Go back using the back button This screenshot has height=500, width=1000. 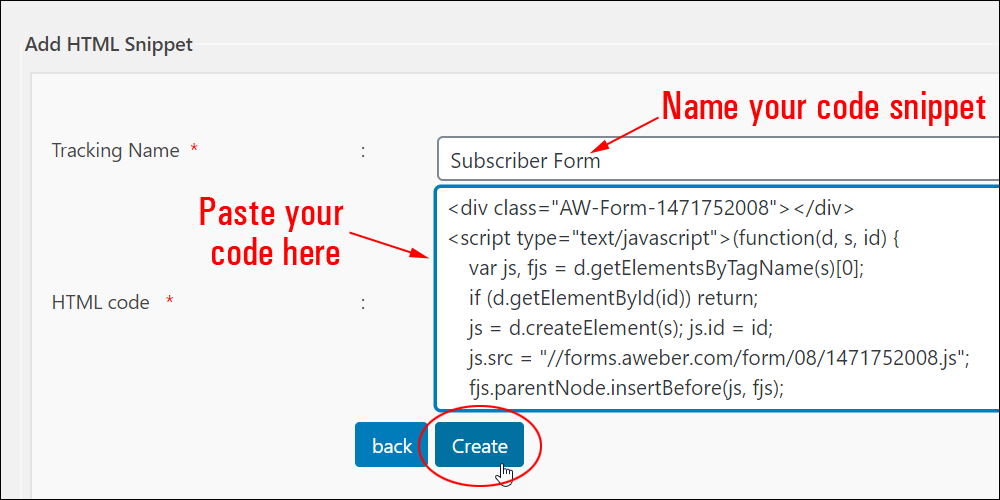392,445
